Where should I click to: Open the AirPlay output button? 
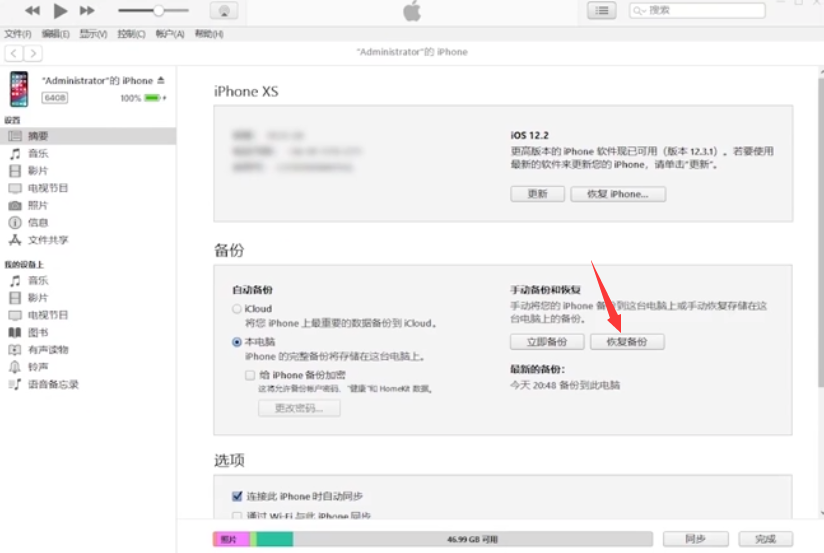point(224,11)
